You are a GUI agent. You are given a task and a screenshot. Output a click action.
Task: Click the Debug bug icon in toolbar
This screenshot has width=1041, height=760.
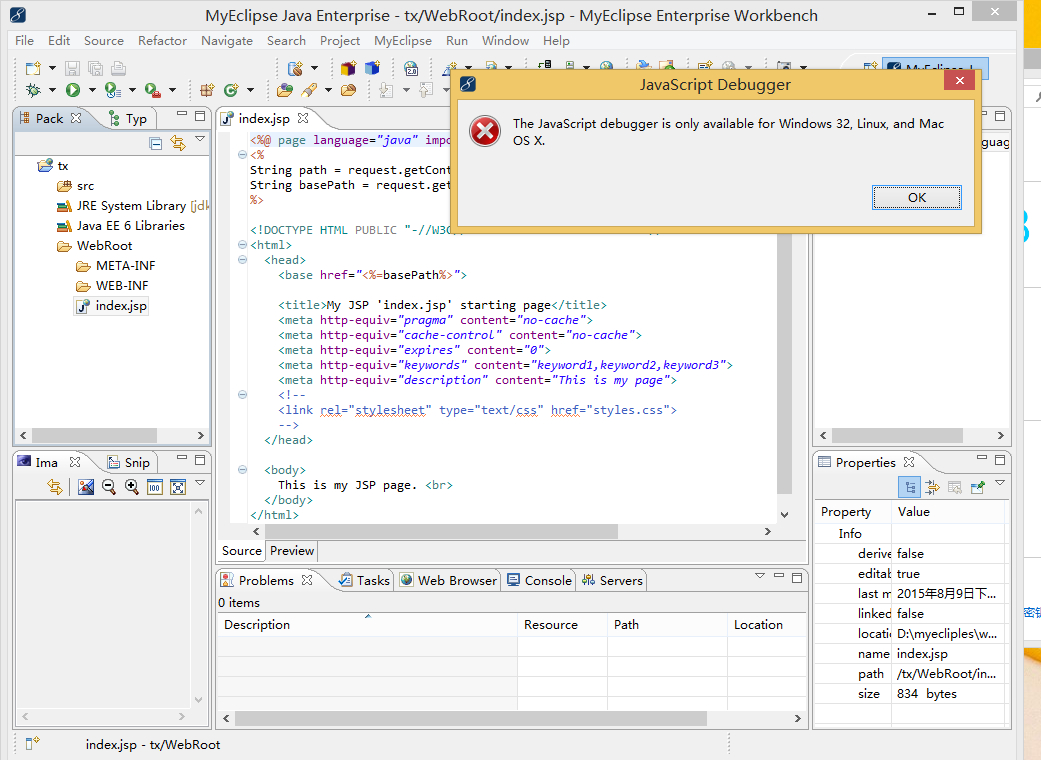click(33, 90)
